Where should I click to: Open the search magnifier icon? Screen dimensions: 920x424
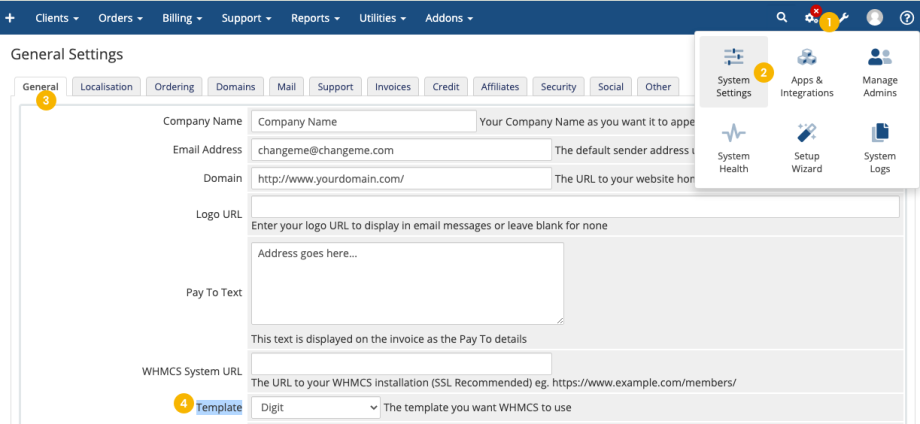point(782,18)
